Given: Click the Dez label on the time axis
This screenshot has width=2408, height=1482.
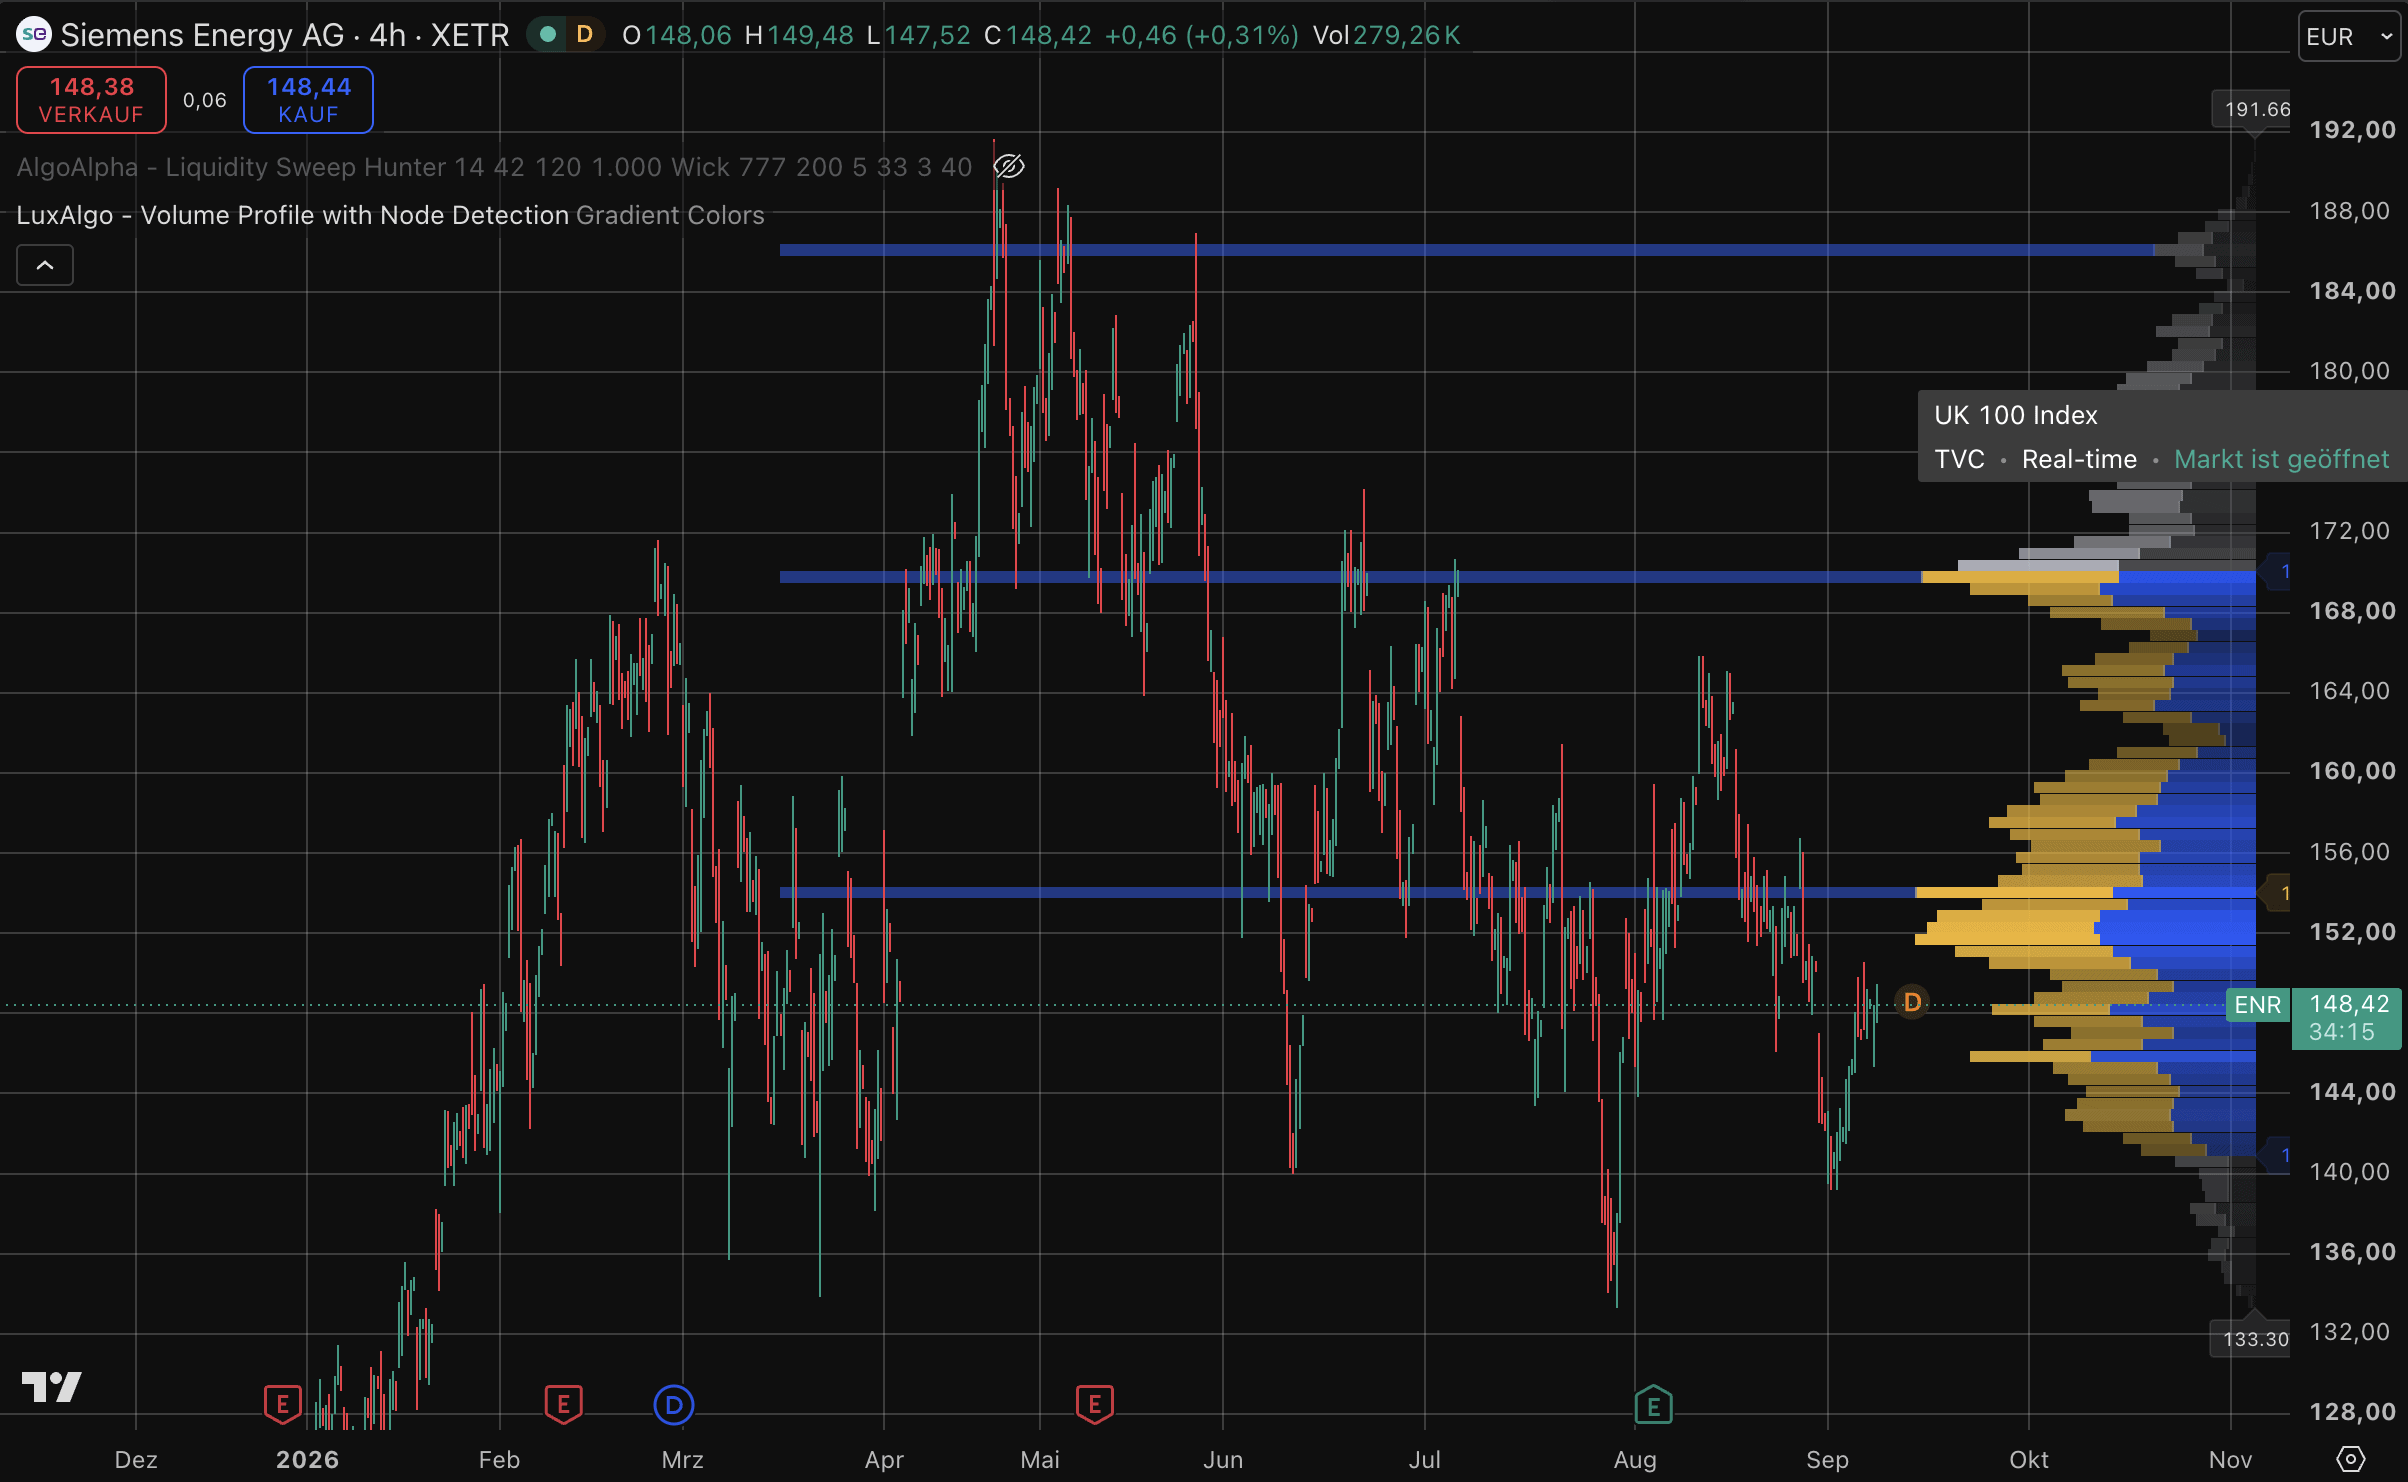Looking at the screenshot, I should (x=136, y=1459).
